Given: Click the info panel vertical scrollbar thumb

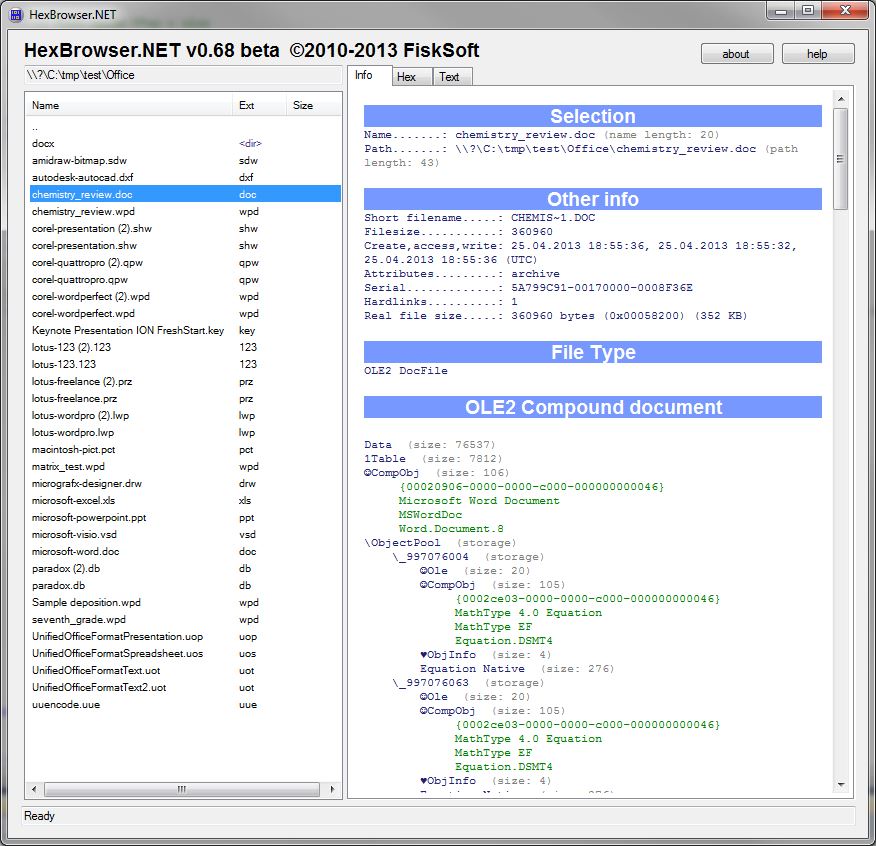Looking at the screenshot, I should (840, 159).
